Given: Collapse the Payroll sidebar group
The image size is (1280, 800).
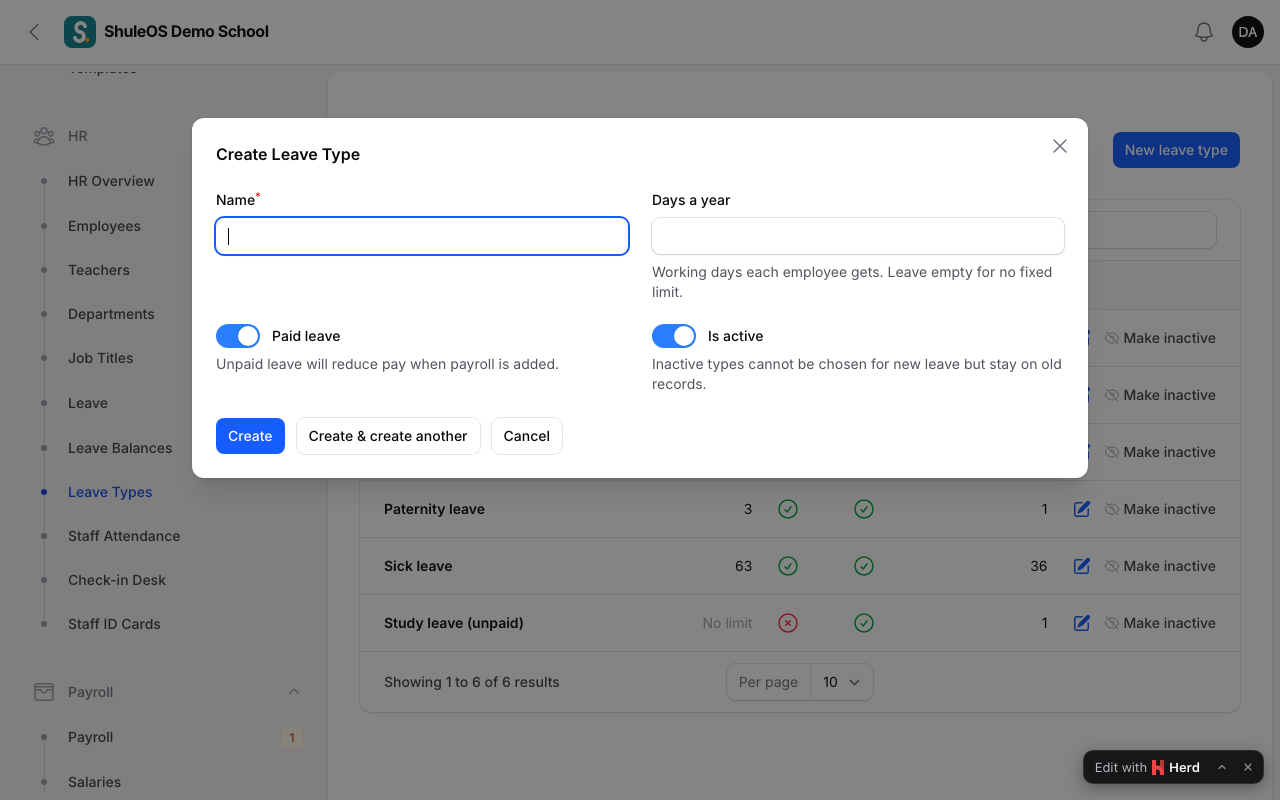Looking at the screenshot, I should point(294,692).
